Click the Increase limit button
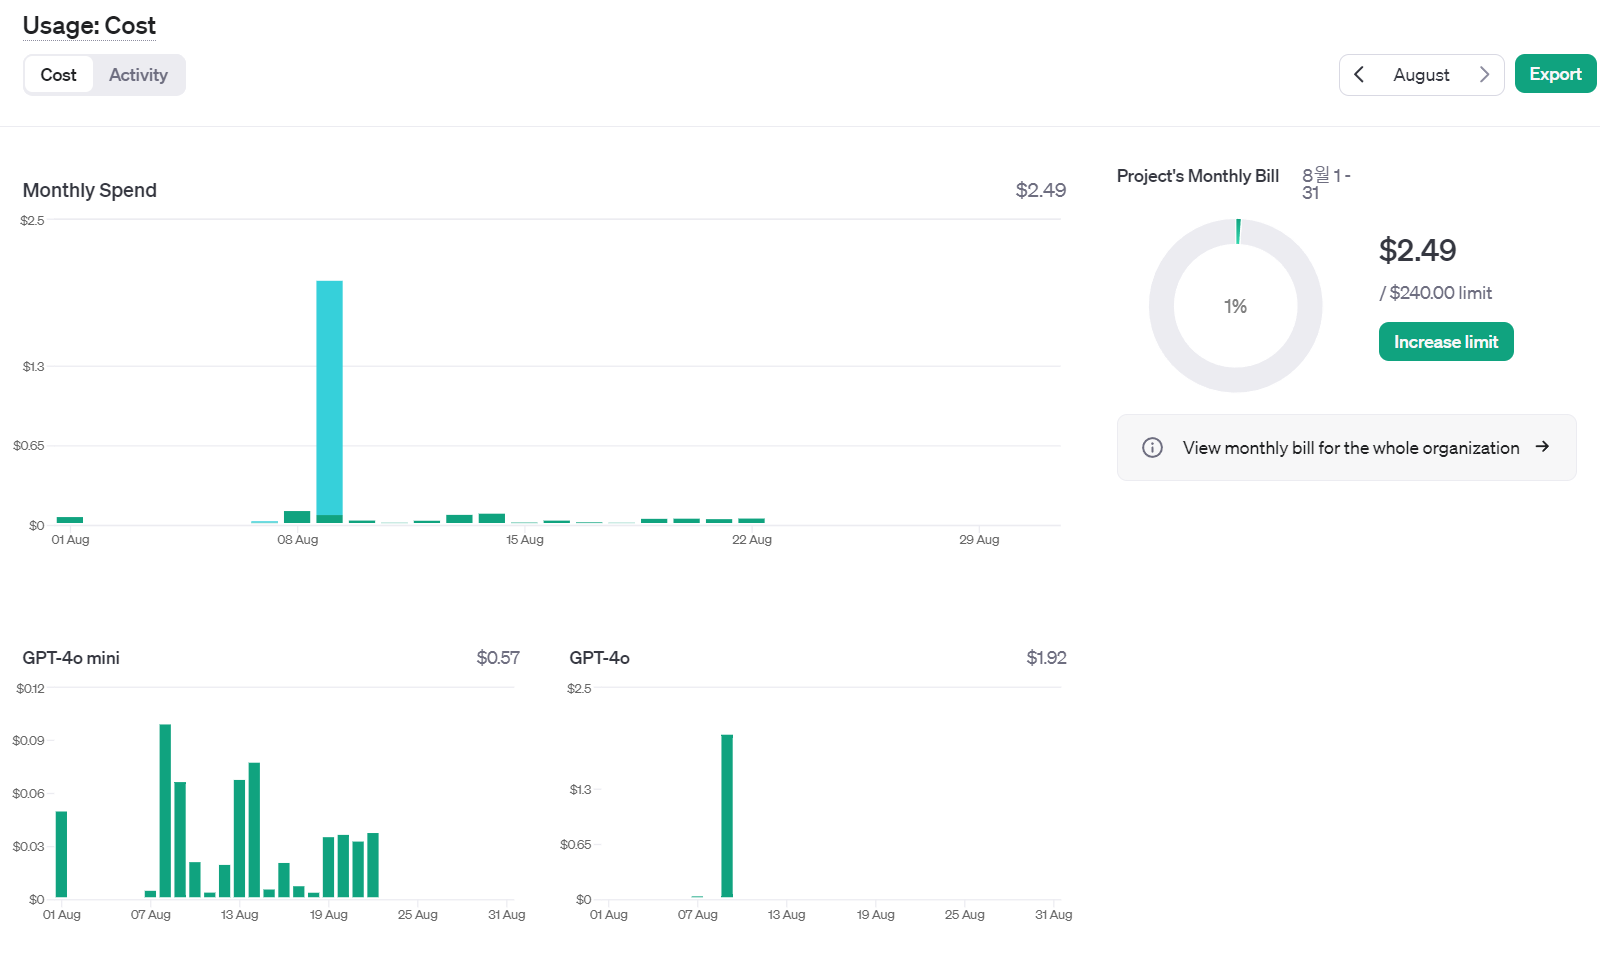1600x968 pixels. pos(1446,342)
